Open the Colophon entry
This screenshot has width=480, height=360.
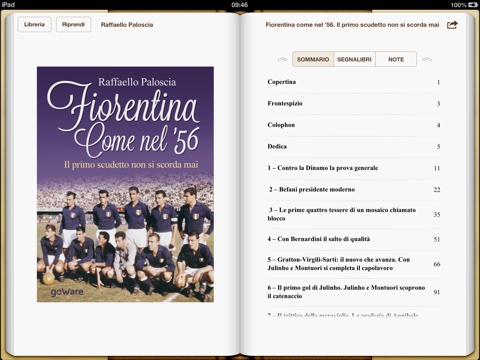pyautogui.click(x=354, y=125)
